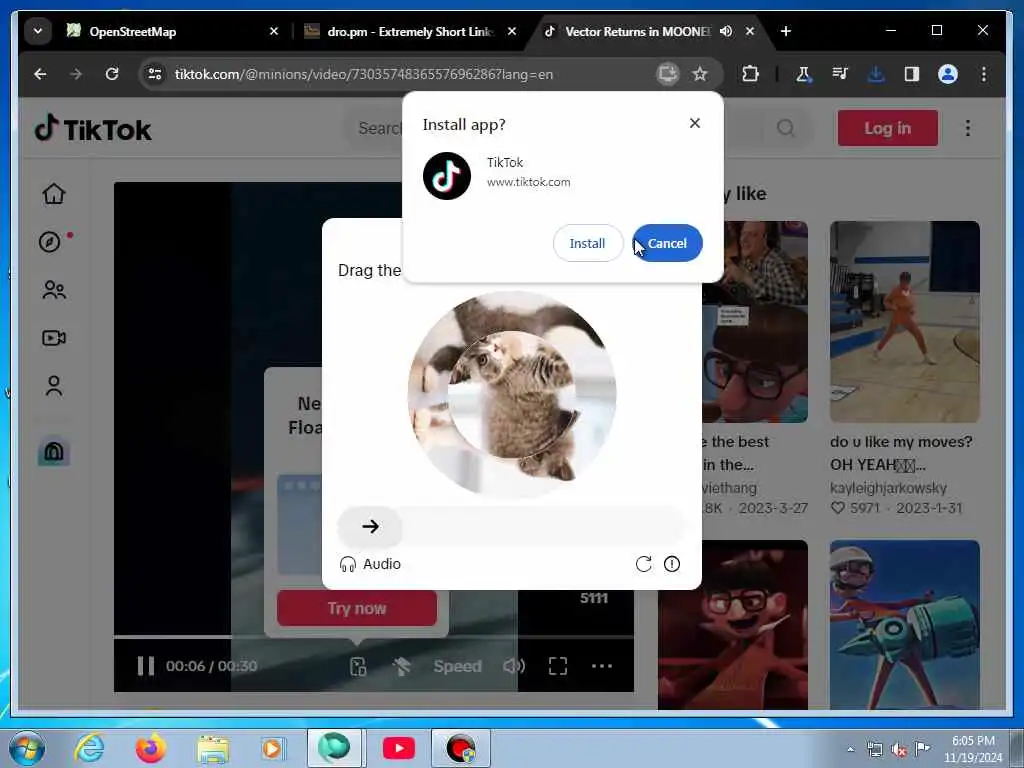Click the captcha slider arrow handle
The width and height of the screenshot is (1024, 768).
(x=370, y=526)
